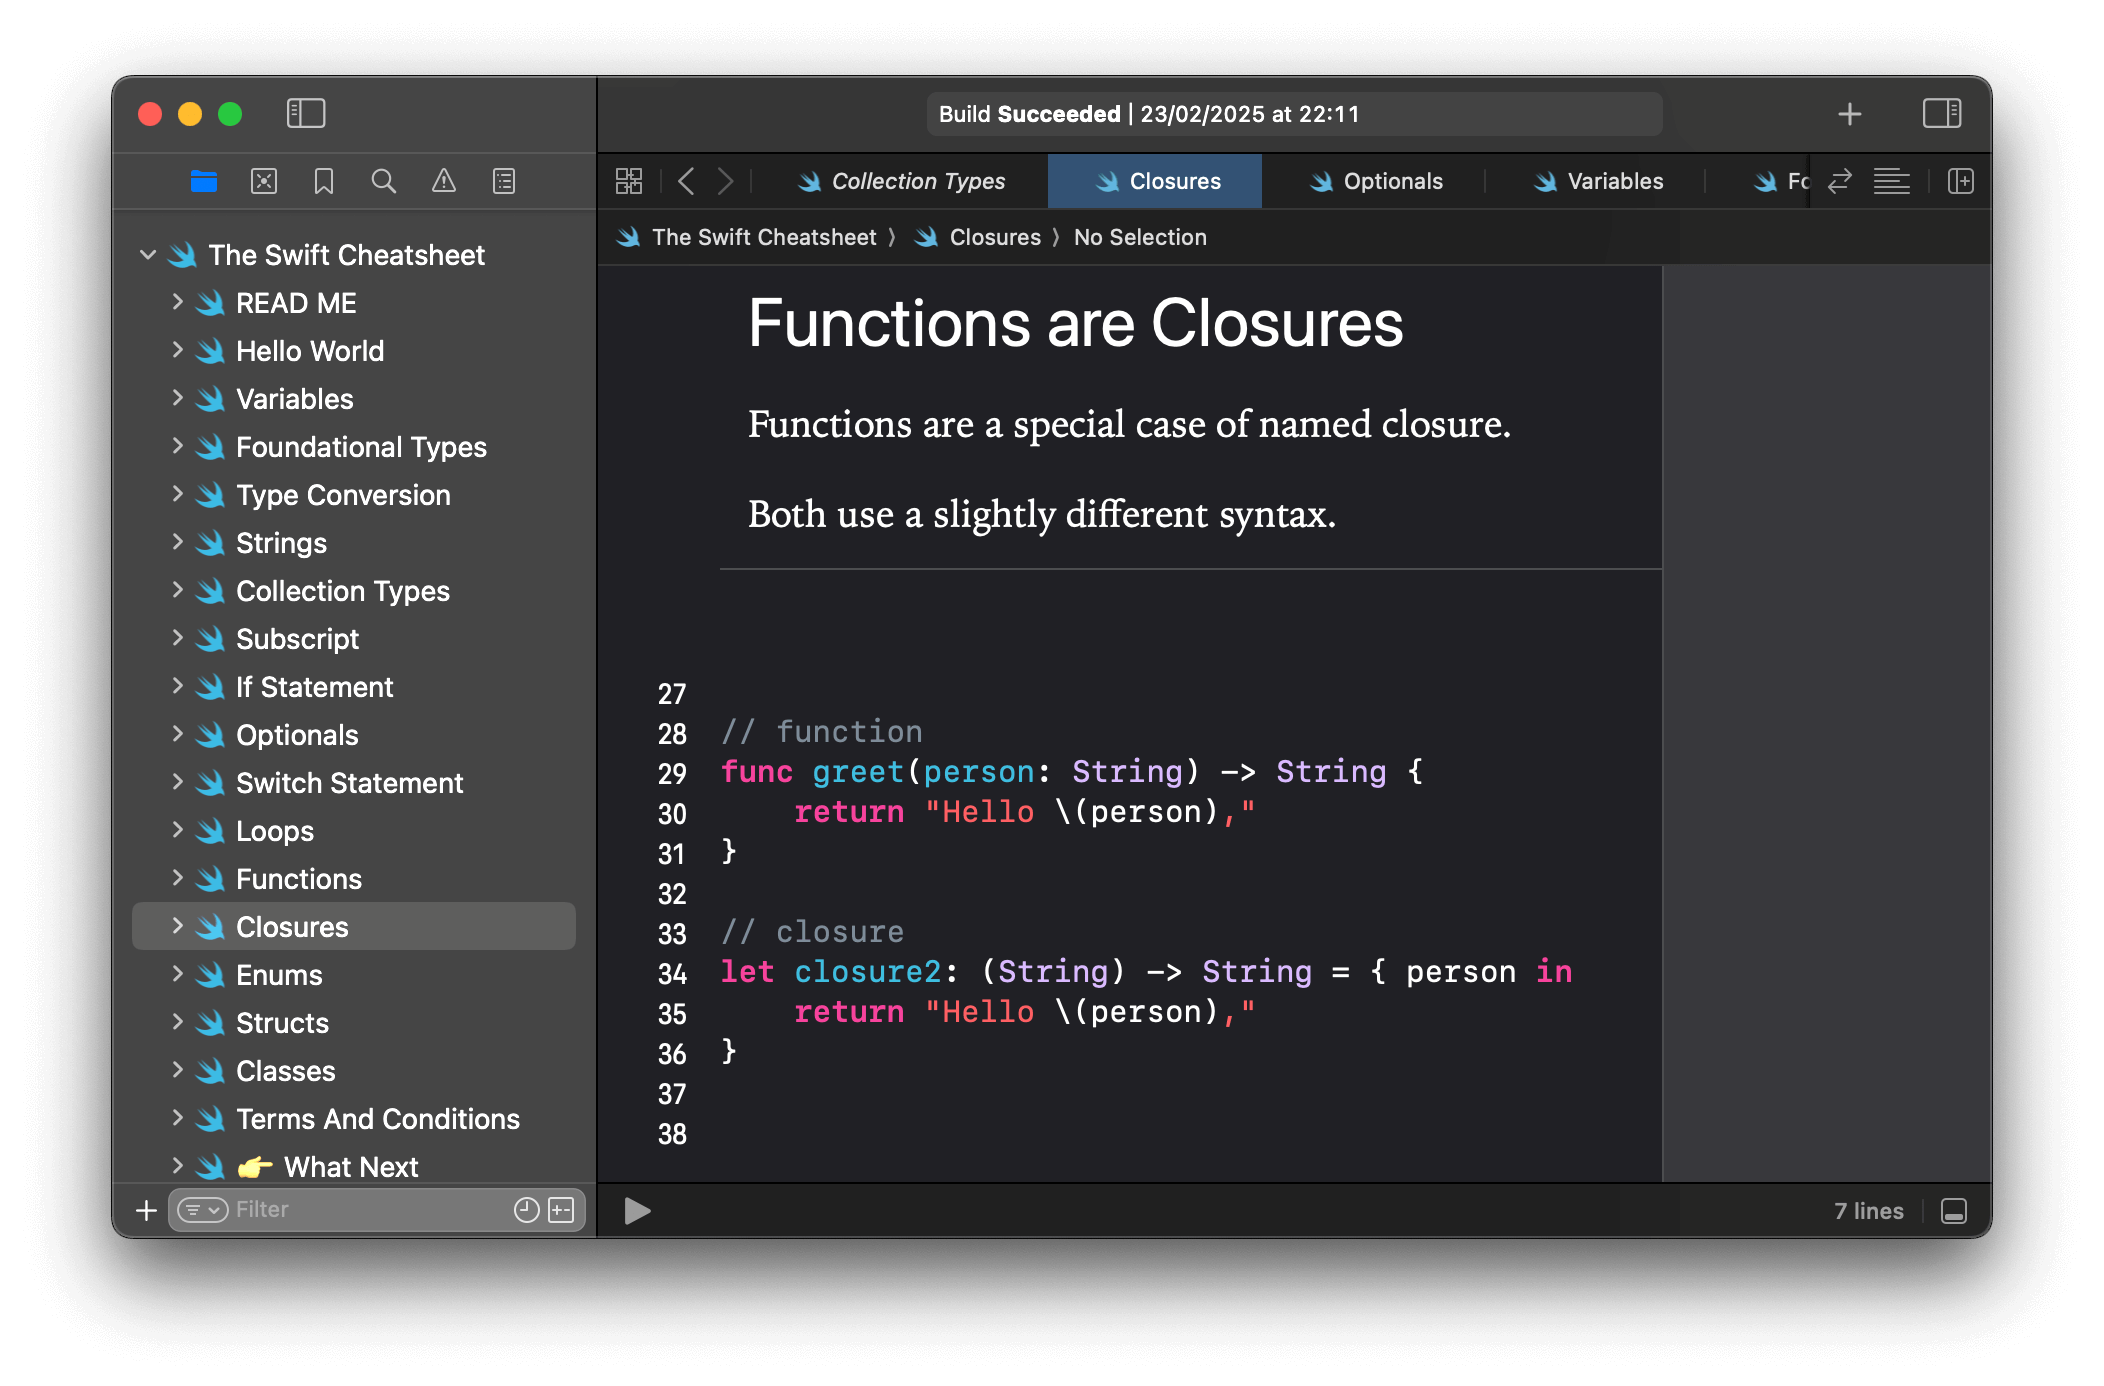The width and height of the screenshot is (2104, 1386).
Task: Expand the Functions sidebar item
Action: (x=178, y=878)
